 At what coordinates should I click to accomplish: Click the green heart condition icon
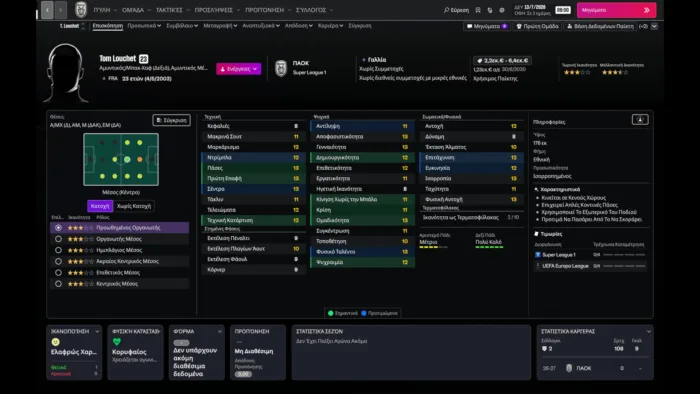[117, 342]
